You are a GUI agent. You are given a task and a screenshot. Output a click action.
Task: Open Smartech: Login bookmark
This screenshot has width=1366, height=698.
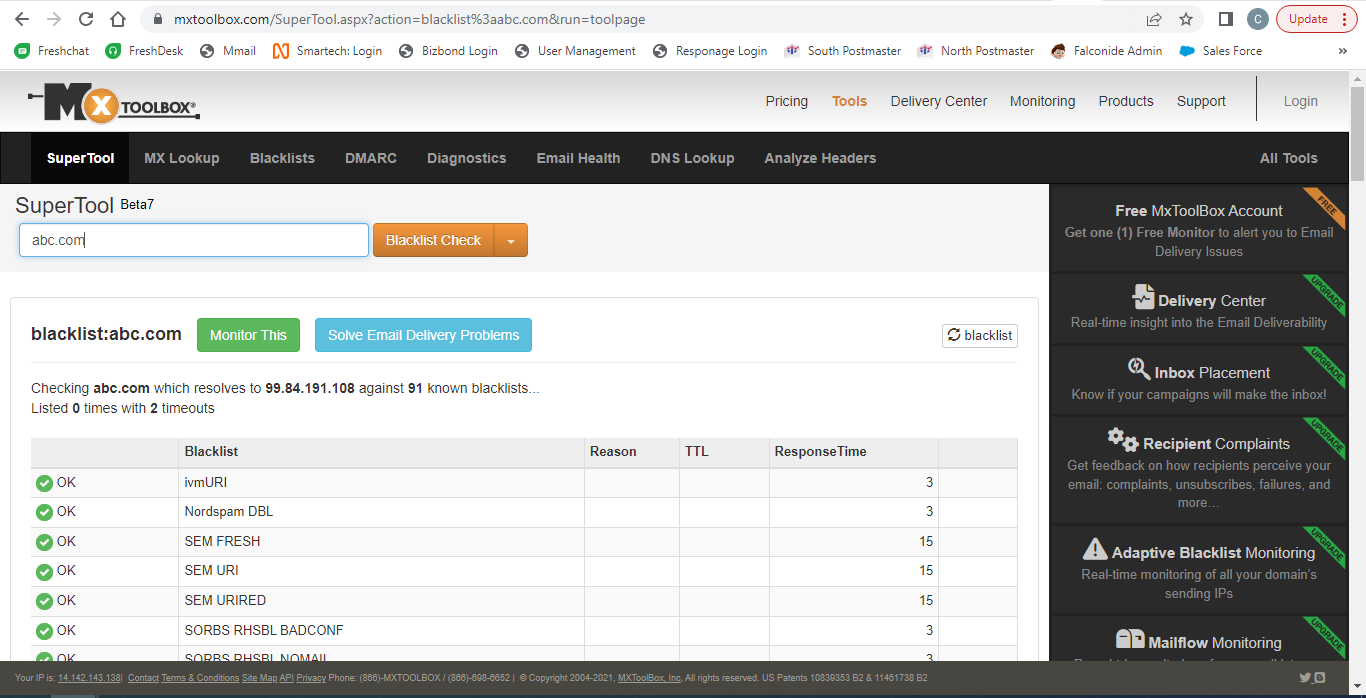click(x=328, y=51)
